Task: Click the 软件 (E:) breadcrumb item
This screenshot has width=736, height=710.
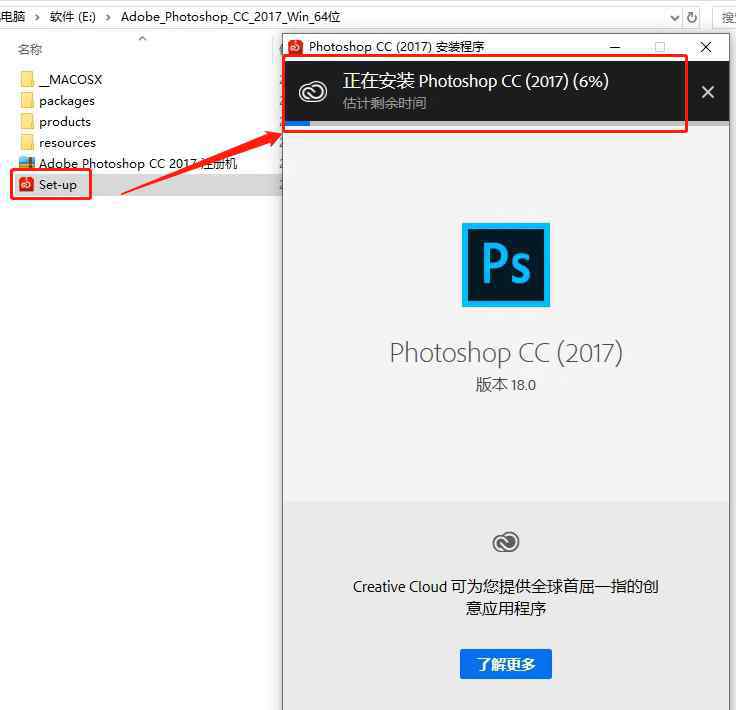Action: click(75, 17)
